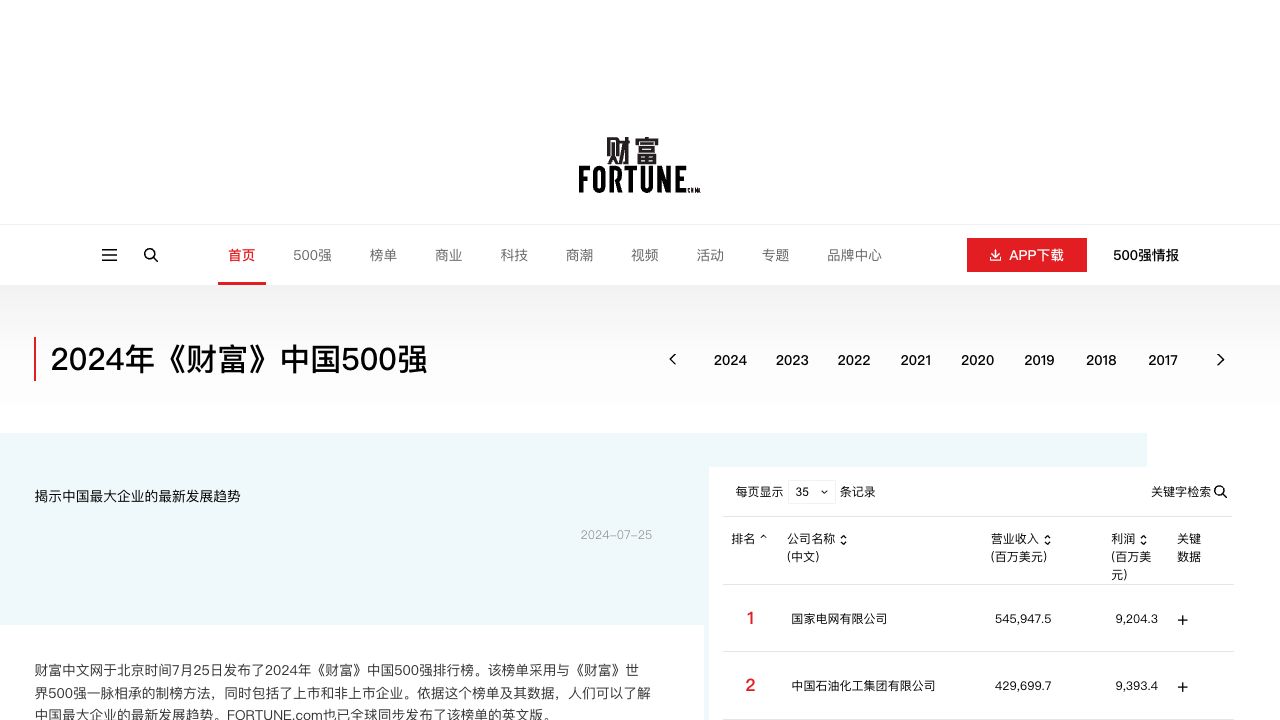Click the previous arrow before year 2024
The image size is (1280, 720).
point(672,359)
